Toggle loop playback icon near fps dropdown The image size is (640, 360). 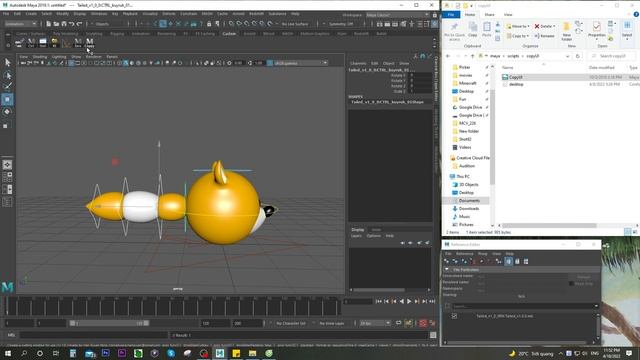point(399,323)
